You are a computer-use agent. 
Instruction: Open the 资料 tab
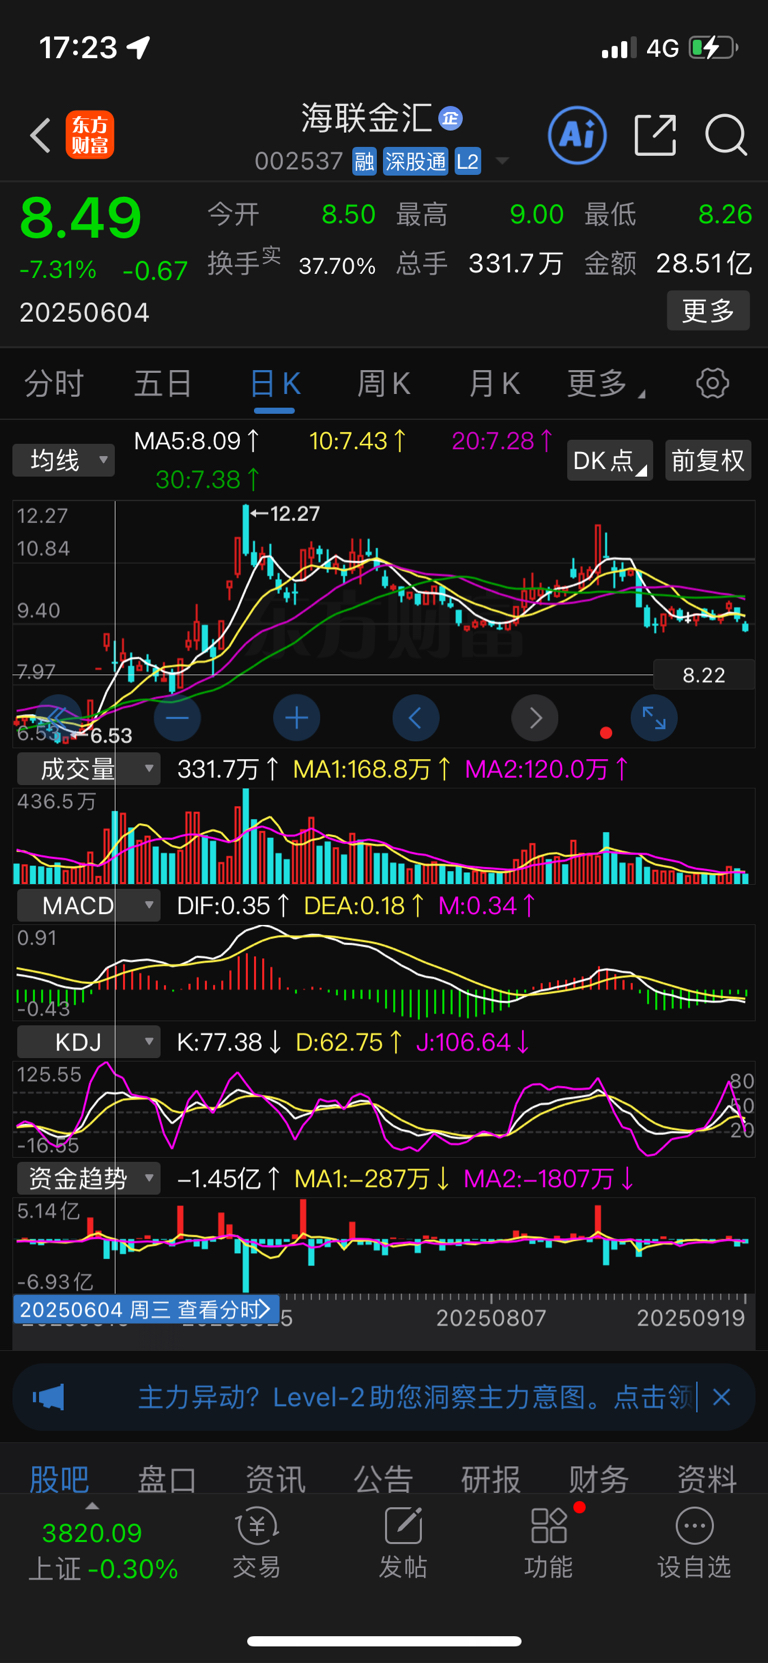point(707,1478)
